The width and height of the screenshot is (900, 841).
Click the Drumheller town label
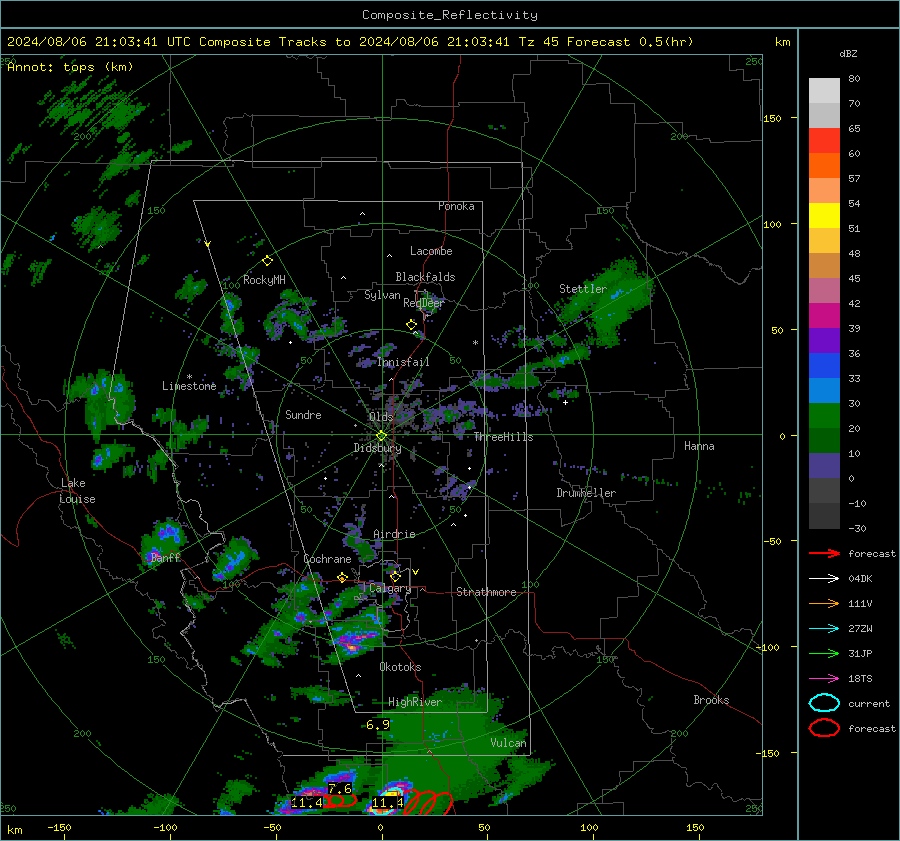coord(586,493)
